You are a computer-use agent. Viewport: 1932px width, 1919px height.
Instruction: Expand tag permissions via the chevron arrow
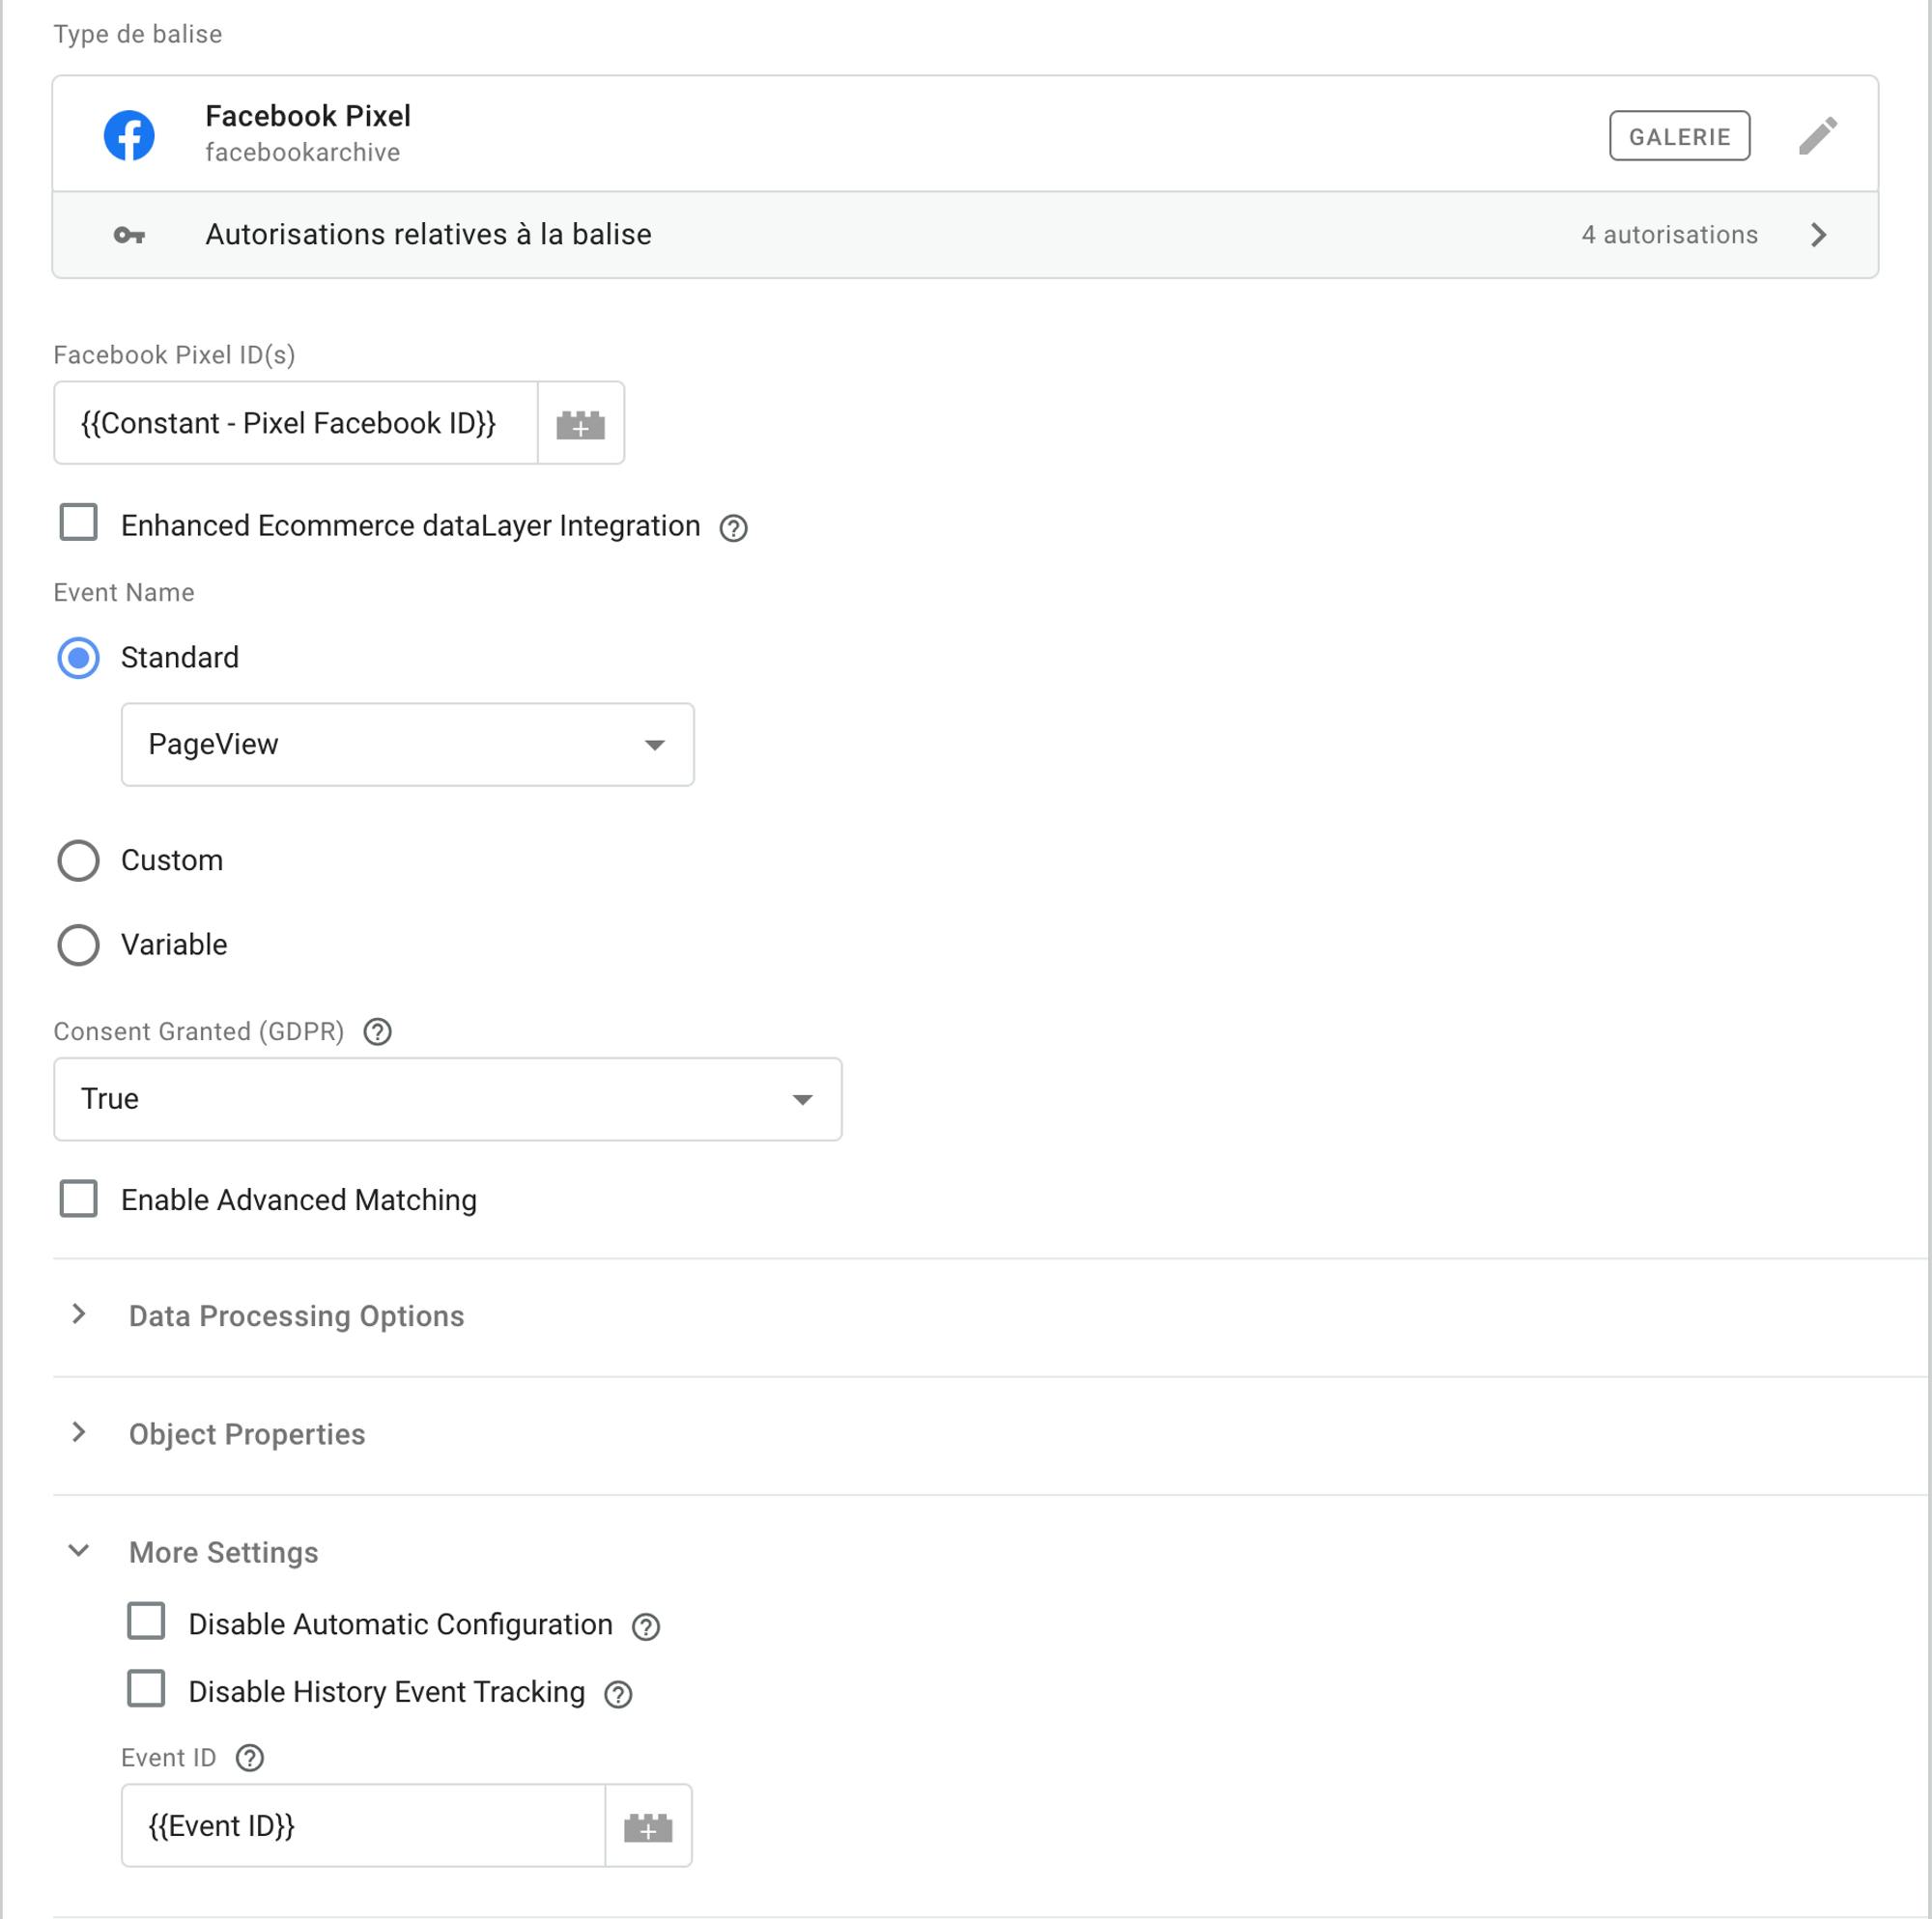pyautogui.click(x=1818, y=235)
